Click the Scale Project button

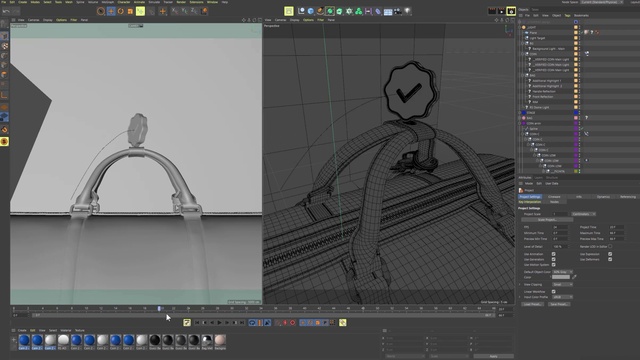pyautogui.click(x=547, y=220)
